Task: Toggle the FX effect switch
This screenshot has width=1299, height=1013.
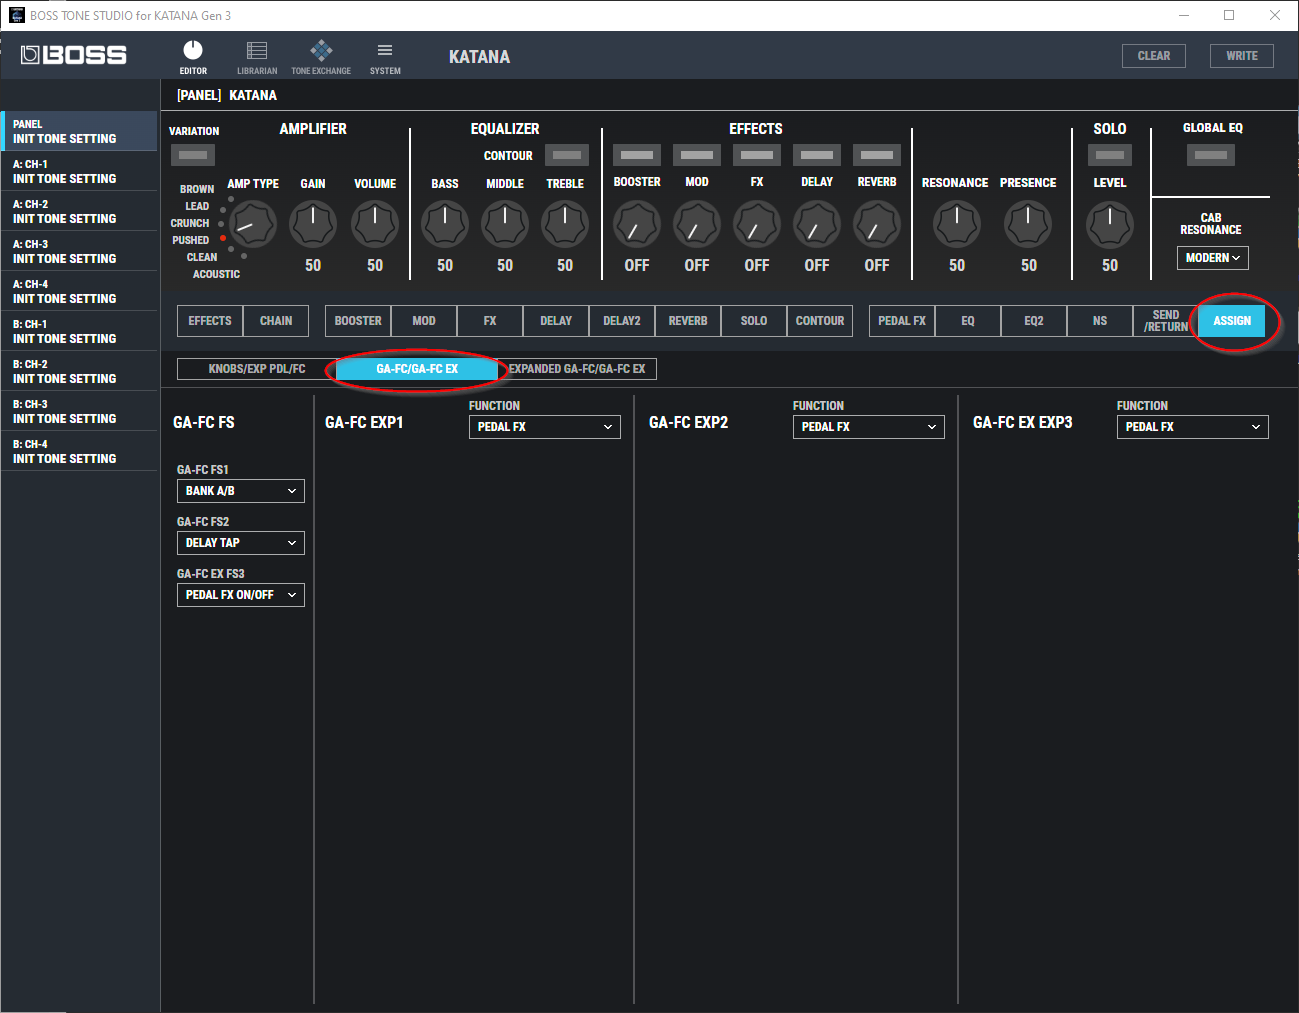Action: coord(757,155)
